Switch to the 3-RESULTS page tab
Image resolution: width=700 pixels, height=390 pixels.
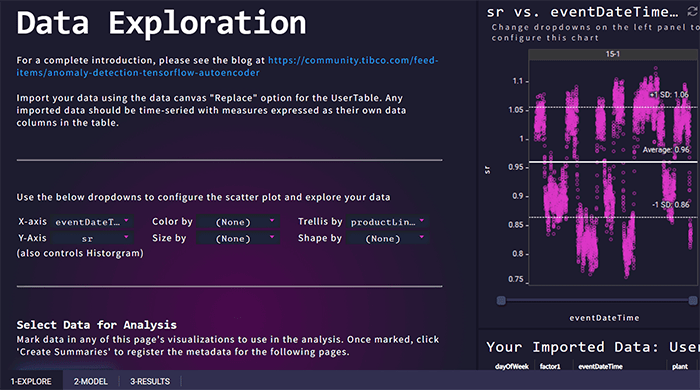click(150, 382)
